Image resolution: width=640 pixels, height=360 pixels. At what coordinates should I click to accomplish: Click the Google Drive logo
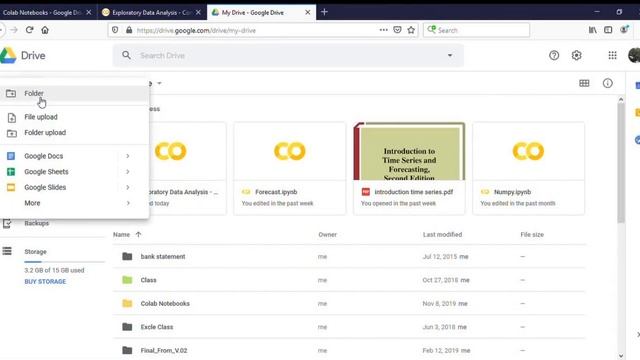coord(8,56)
